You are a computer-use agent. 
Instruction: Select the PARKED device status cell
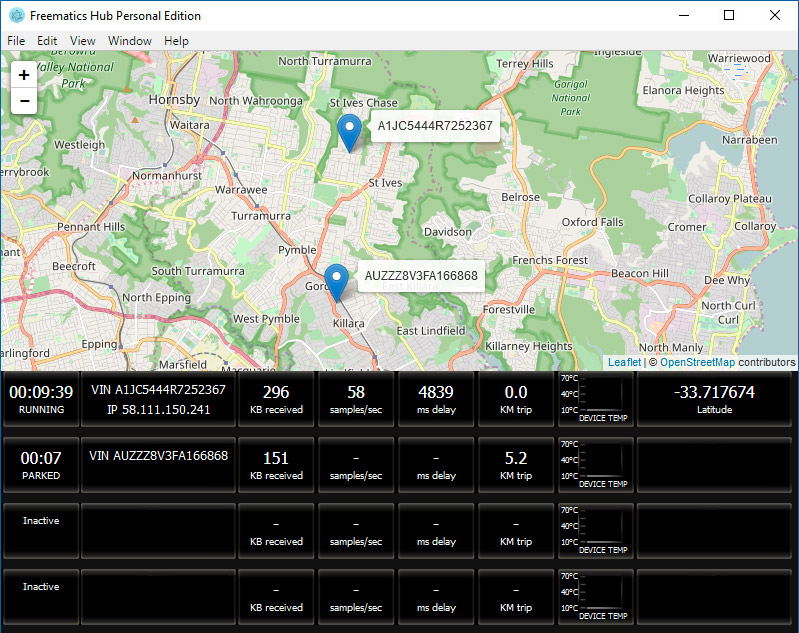click(41, 465)
